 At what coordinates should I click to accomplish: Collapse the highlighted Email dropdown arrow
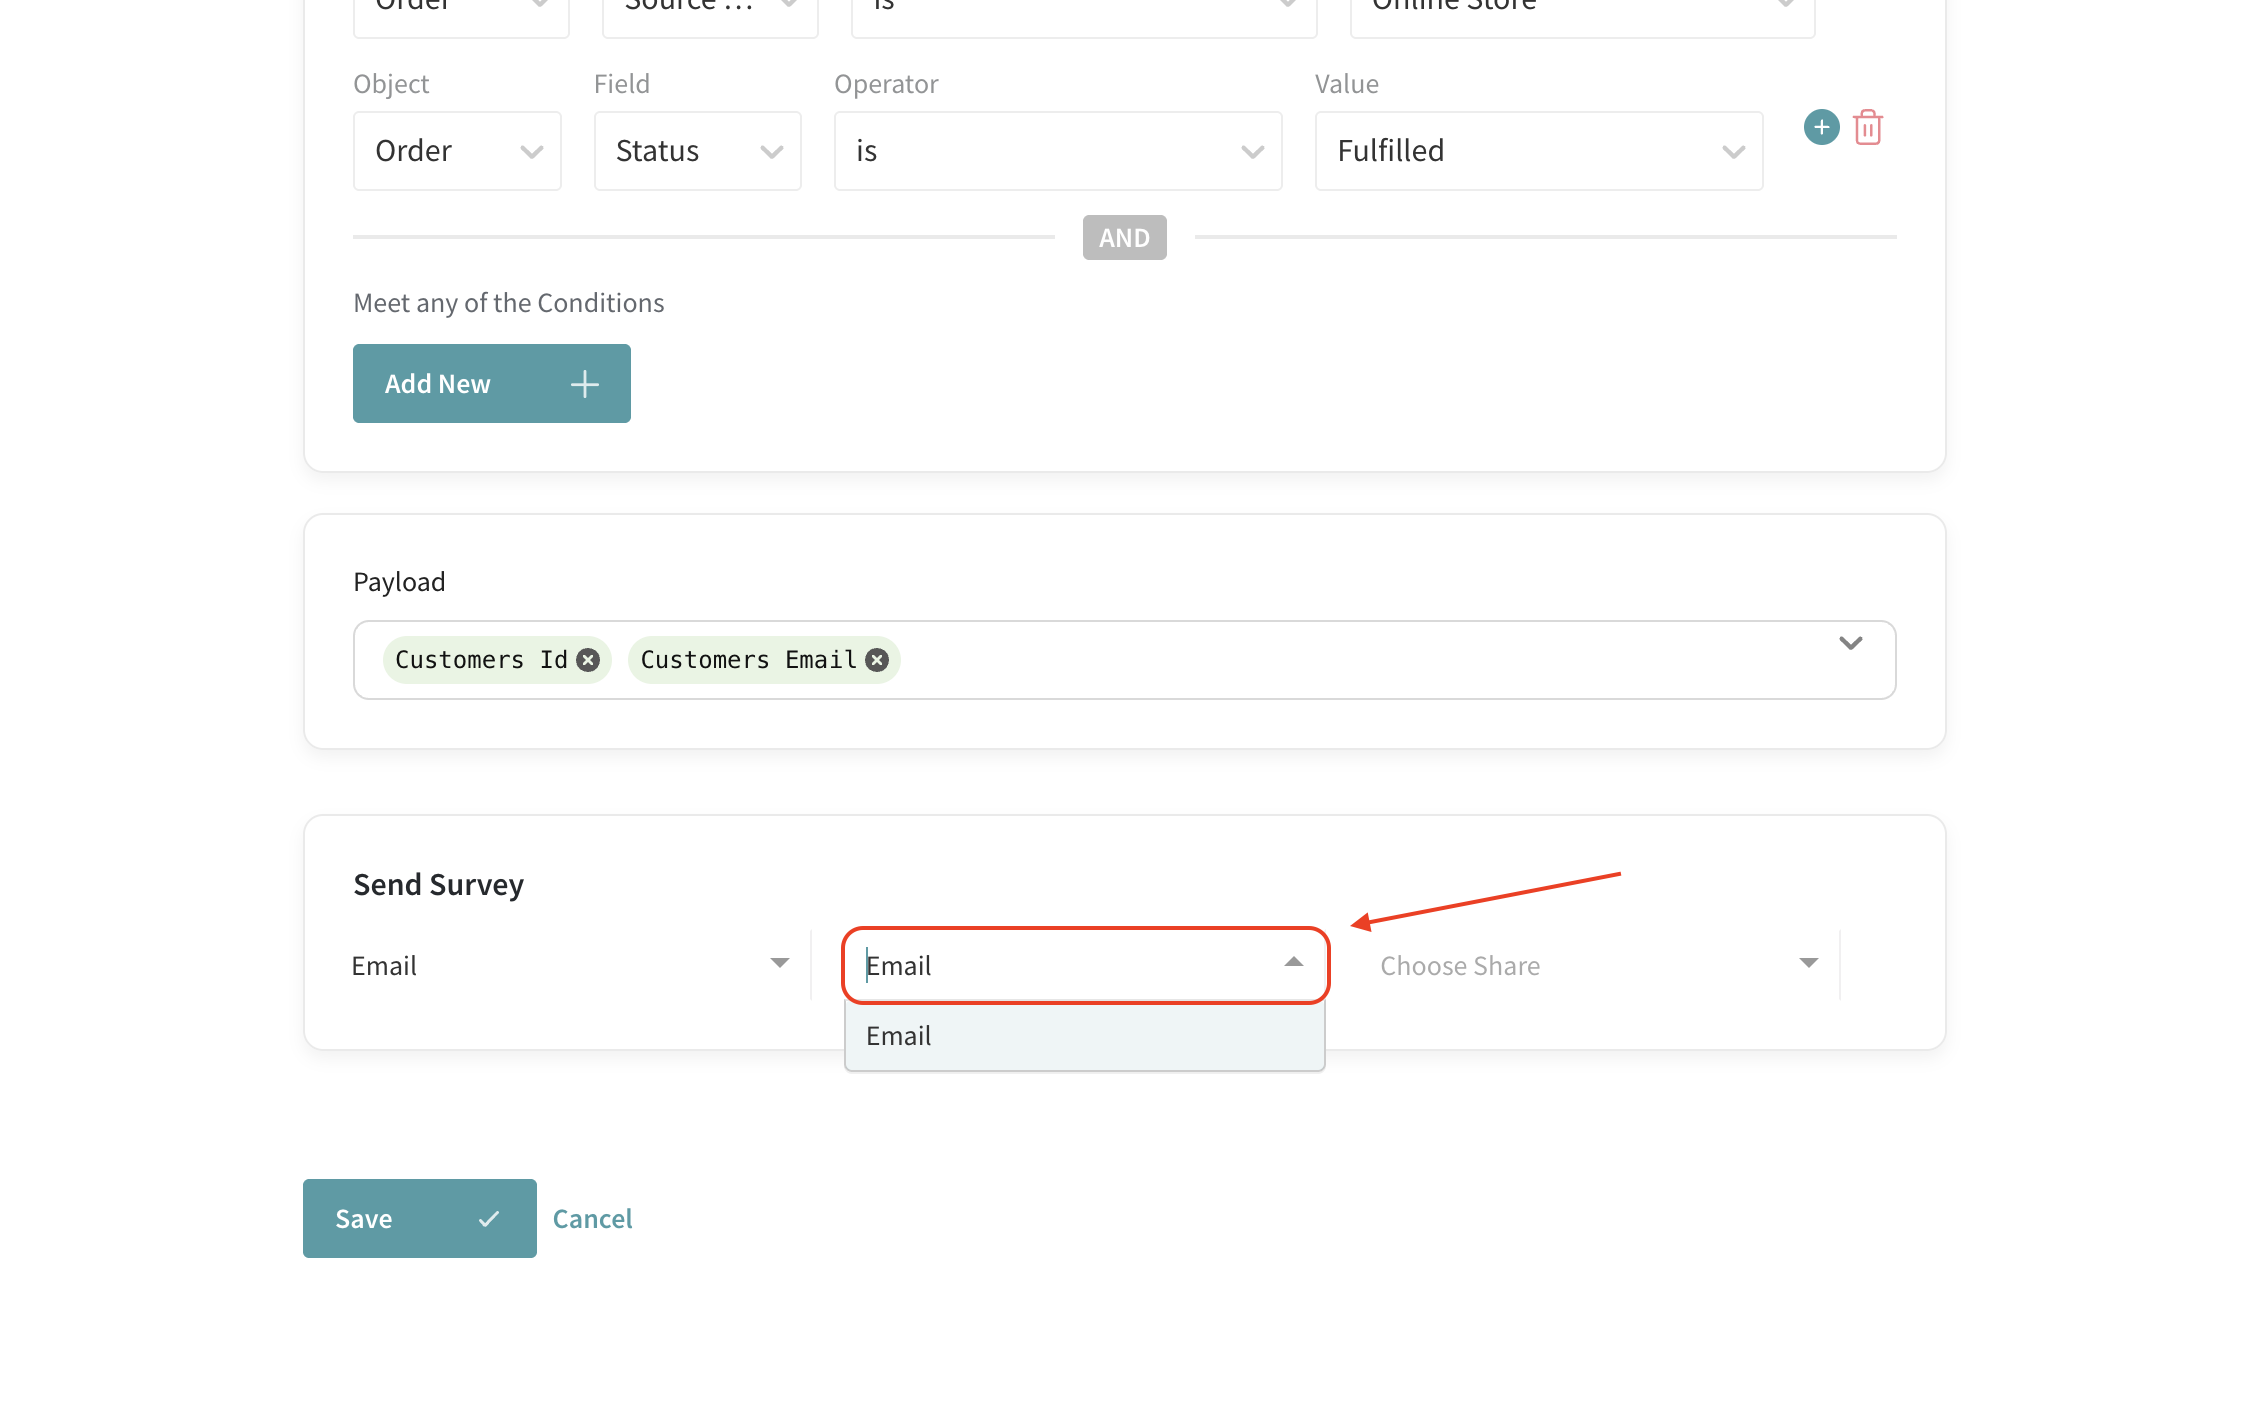[1293, 962]
